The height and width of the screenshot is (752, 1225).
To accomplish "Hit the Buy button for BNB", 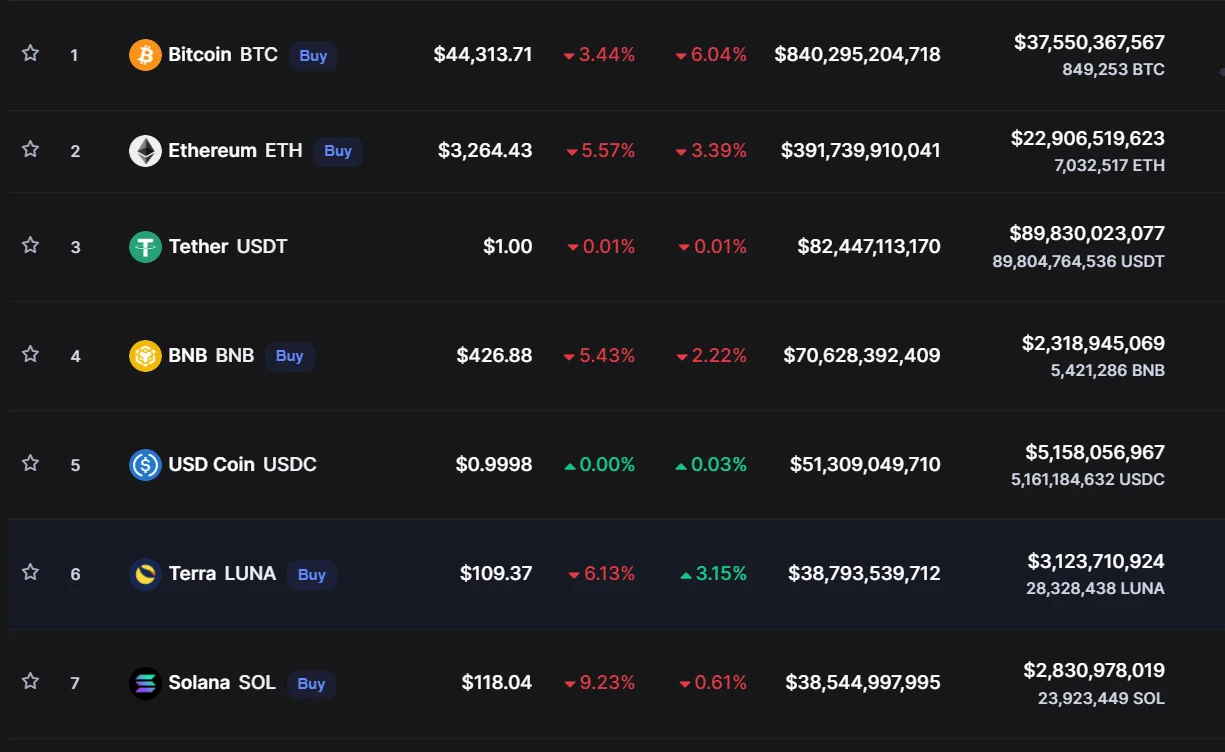I will point(290,356).
